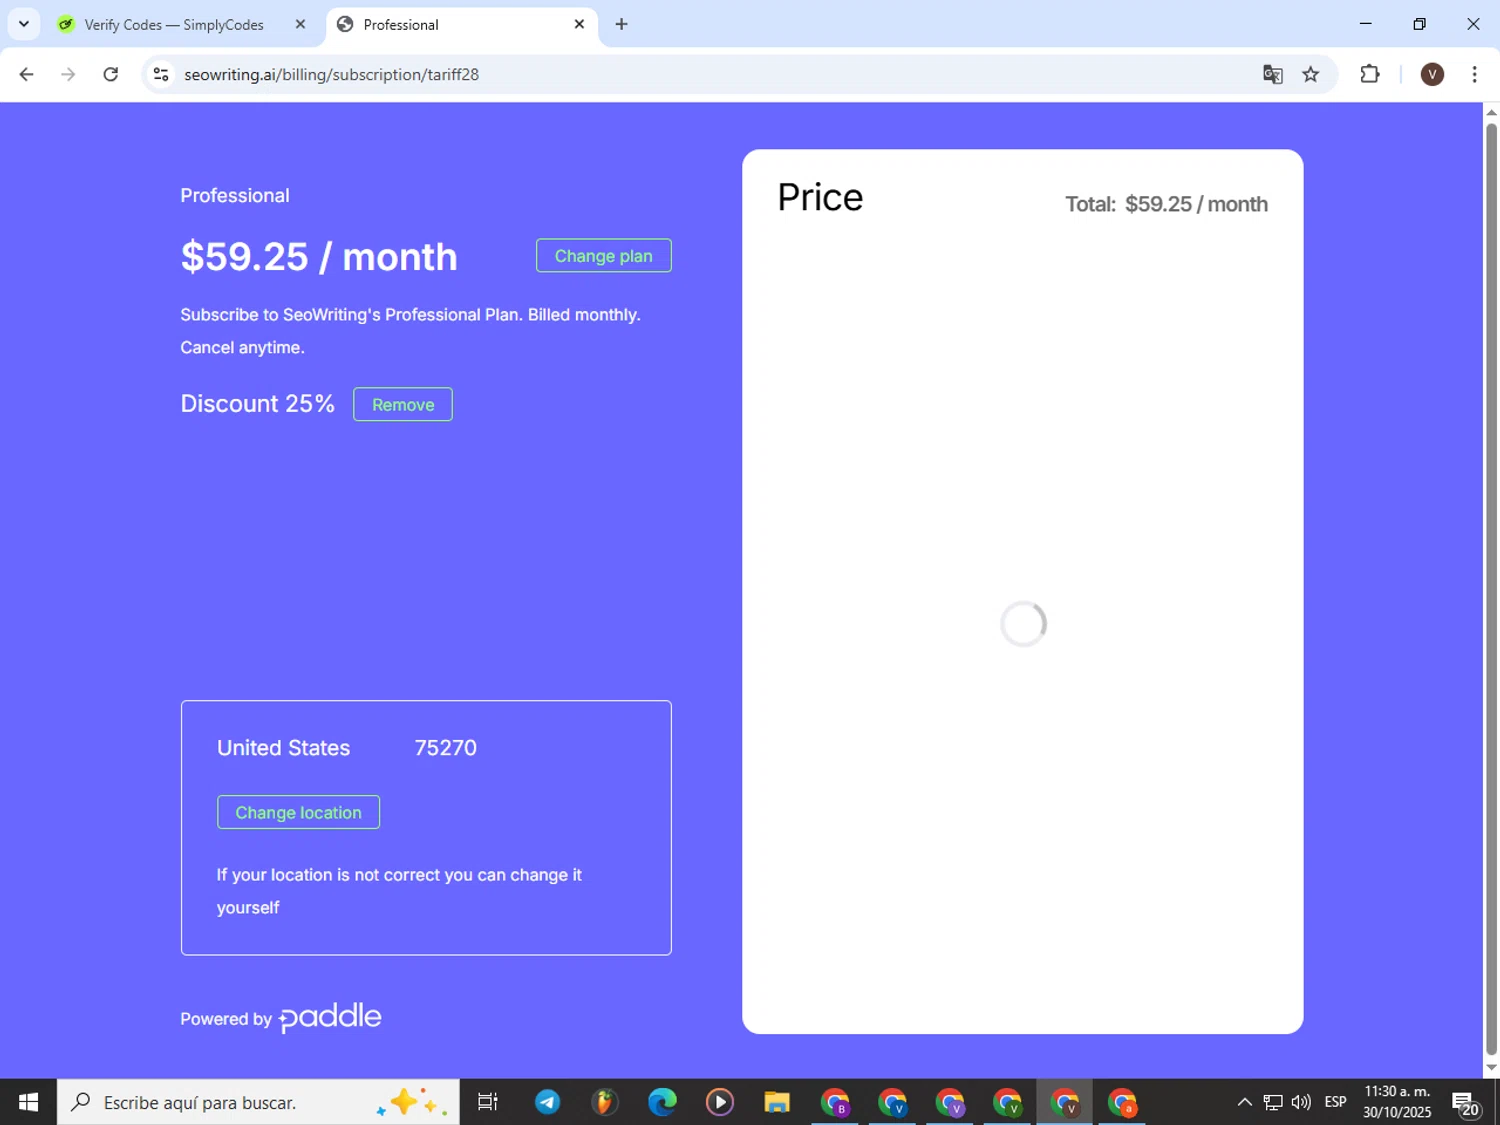Image resolution: width=1500 pixels, height=1125 pixels.
Task: Open a new browser tab
Action: point(621,24)
